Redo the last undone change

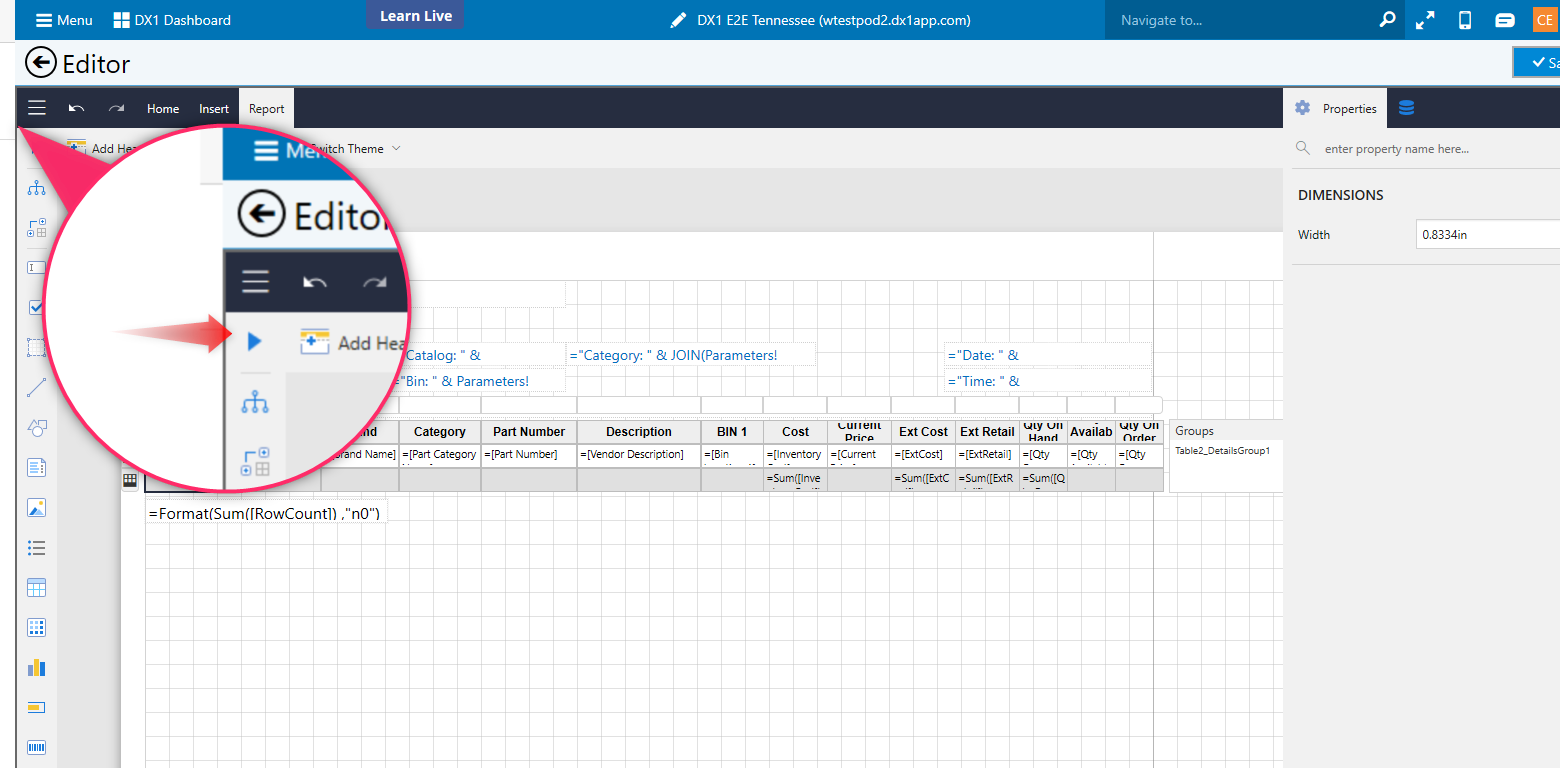point(116,108)
